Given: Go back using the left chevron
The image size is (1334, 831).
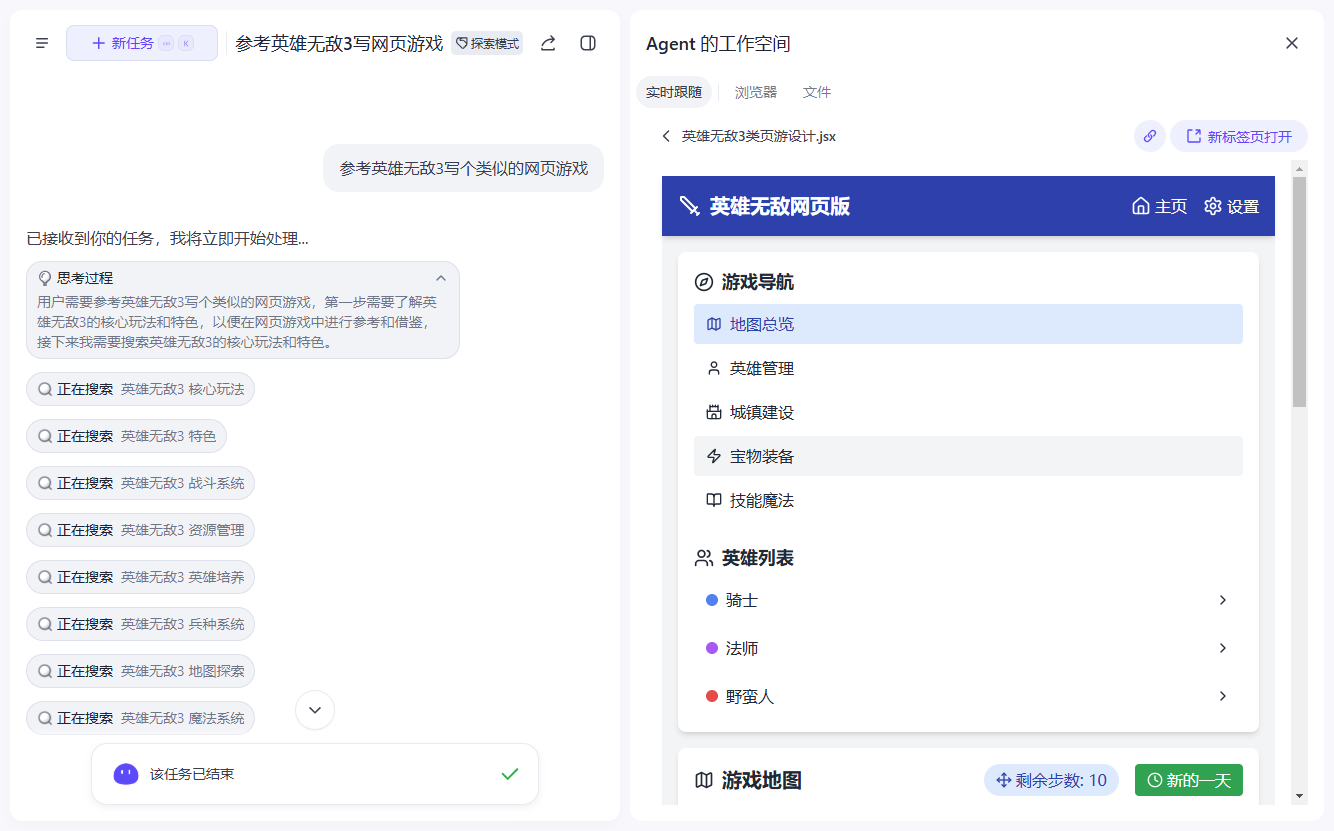Looking at the screenshot, I should [666, 136].
